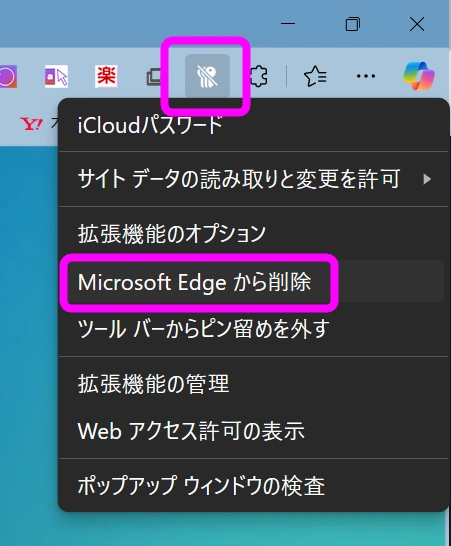
Task: Open the Favorites star icon
Action: tap(315, 76)
